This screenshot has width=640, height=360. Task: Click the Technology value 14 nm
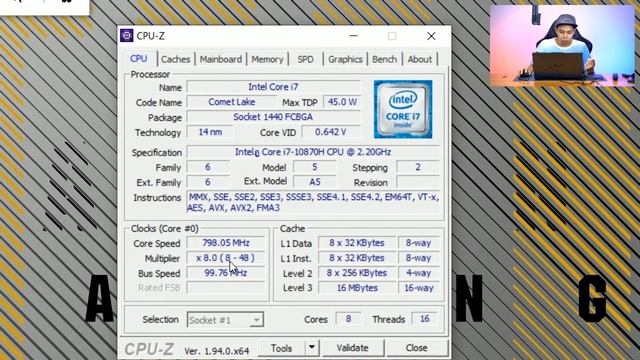(x=210, y=132)
